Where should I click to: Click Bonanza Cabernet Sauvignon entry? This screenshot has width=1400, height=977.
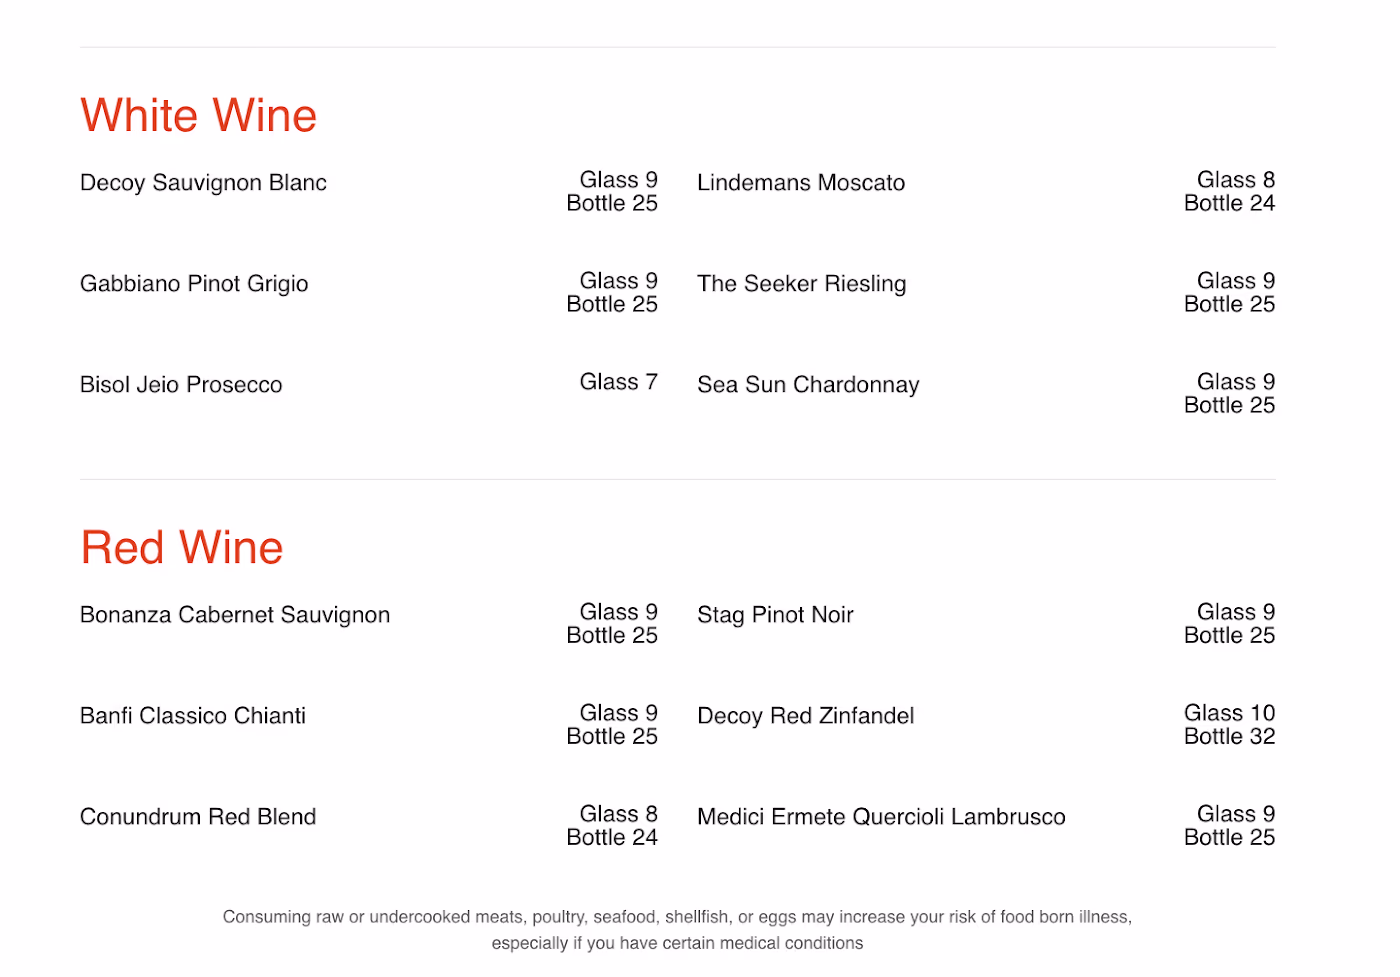[x=235, y=616]
